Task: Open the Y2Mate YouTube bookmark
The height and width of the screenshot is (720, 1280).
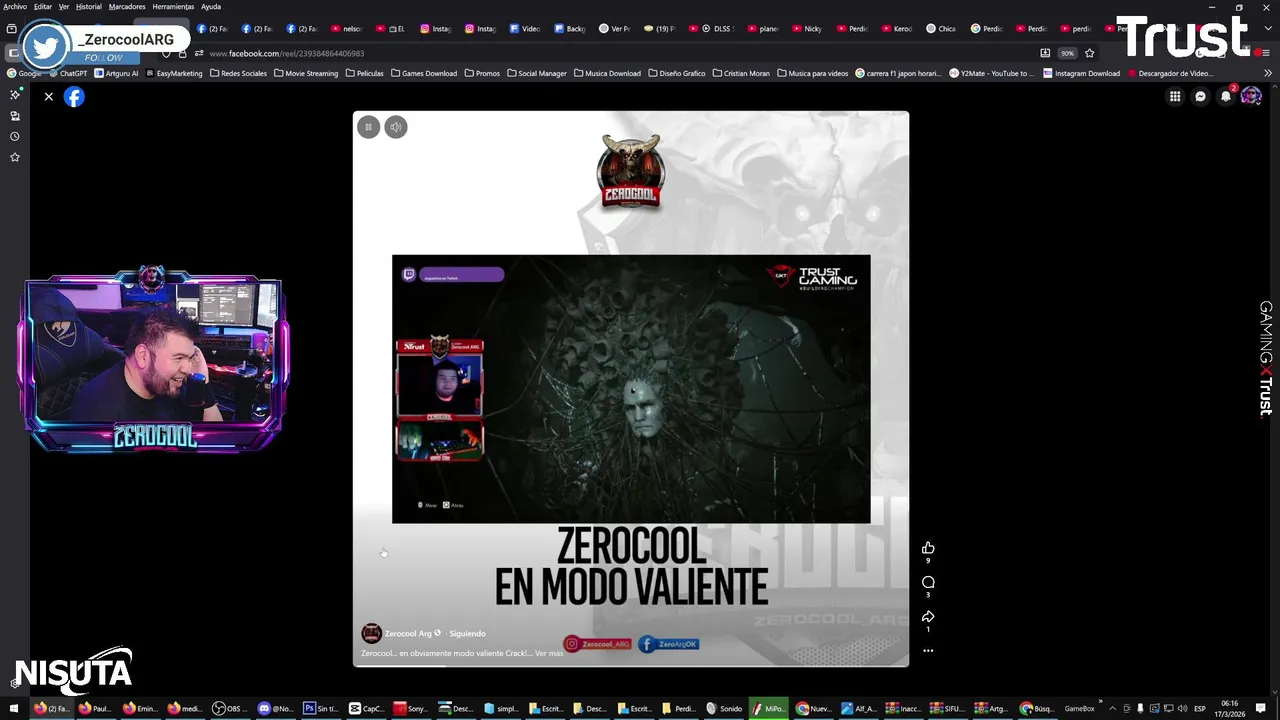Action: click(x=992, y=73)
